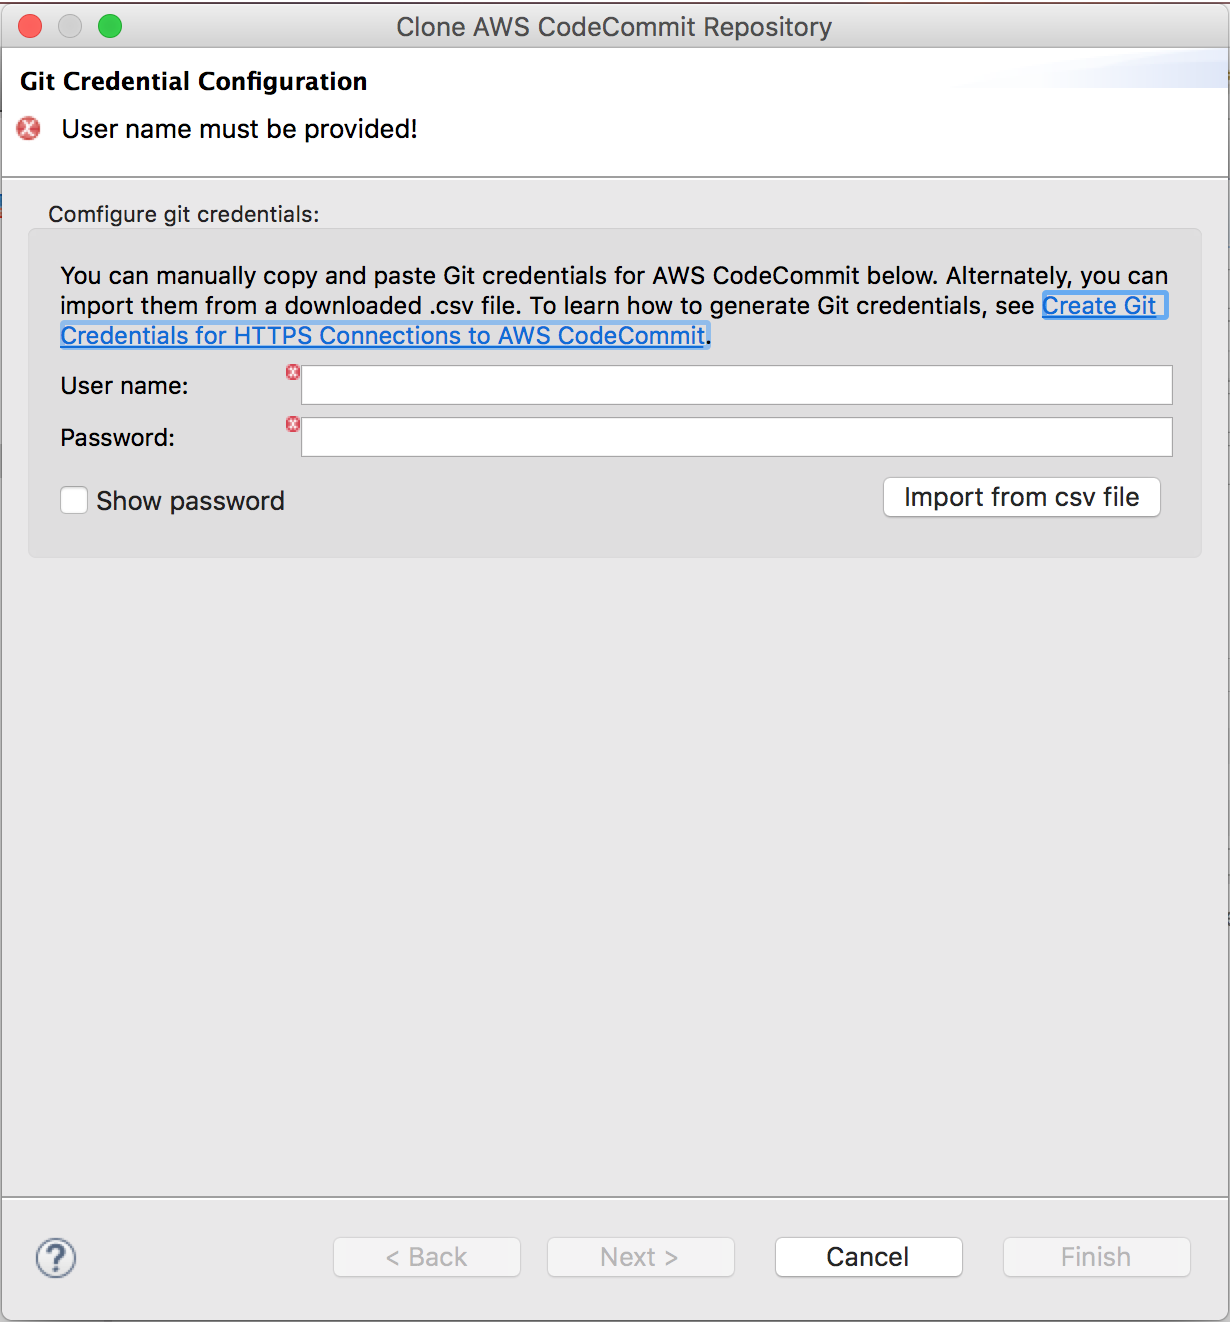Screen dimensions: 1230x1322
Task: Click the Comfigure git credentials label
Action: [184, 214]
